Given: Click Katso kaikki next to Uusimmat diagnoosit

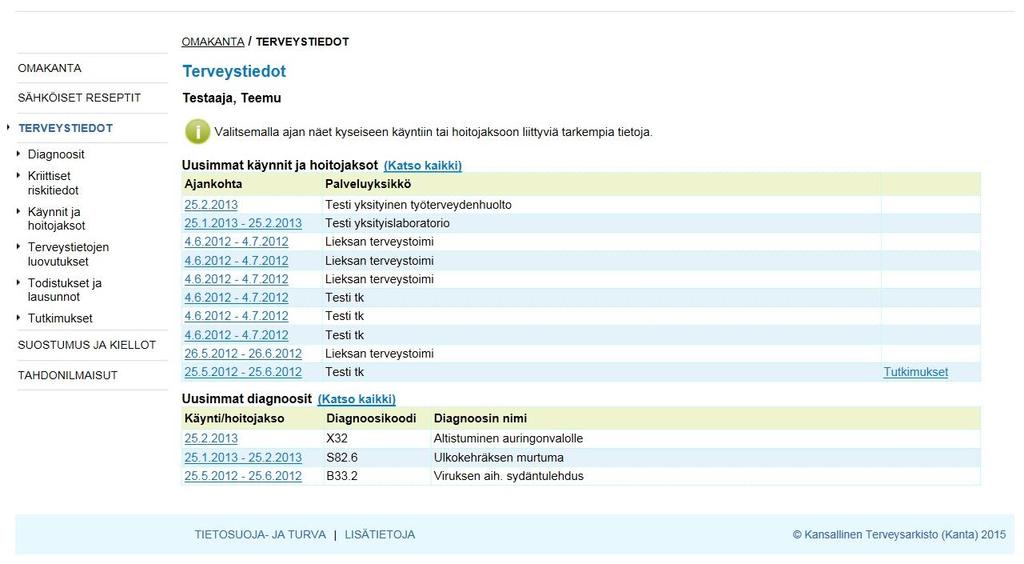Looking at the screenshot, I should pos(357,399).
